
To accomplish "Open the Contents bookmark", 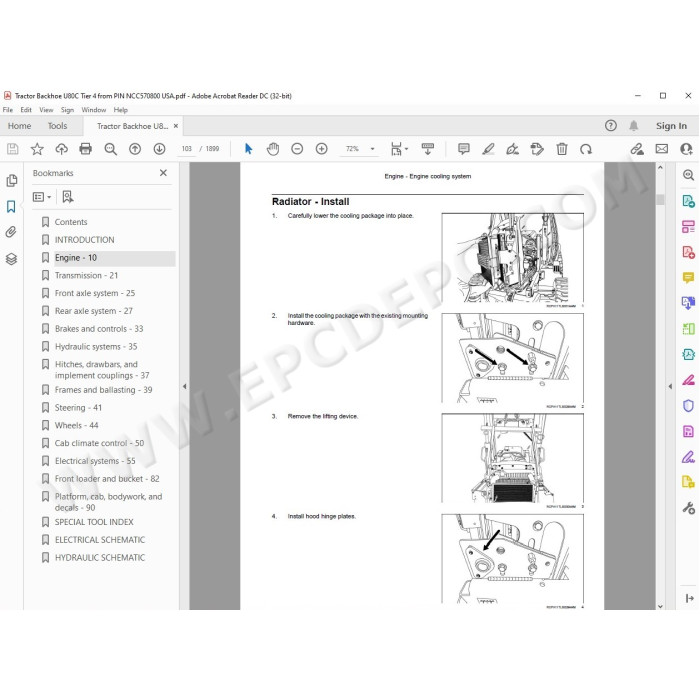I will (71, 222).
